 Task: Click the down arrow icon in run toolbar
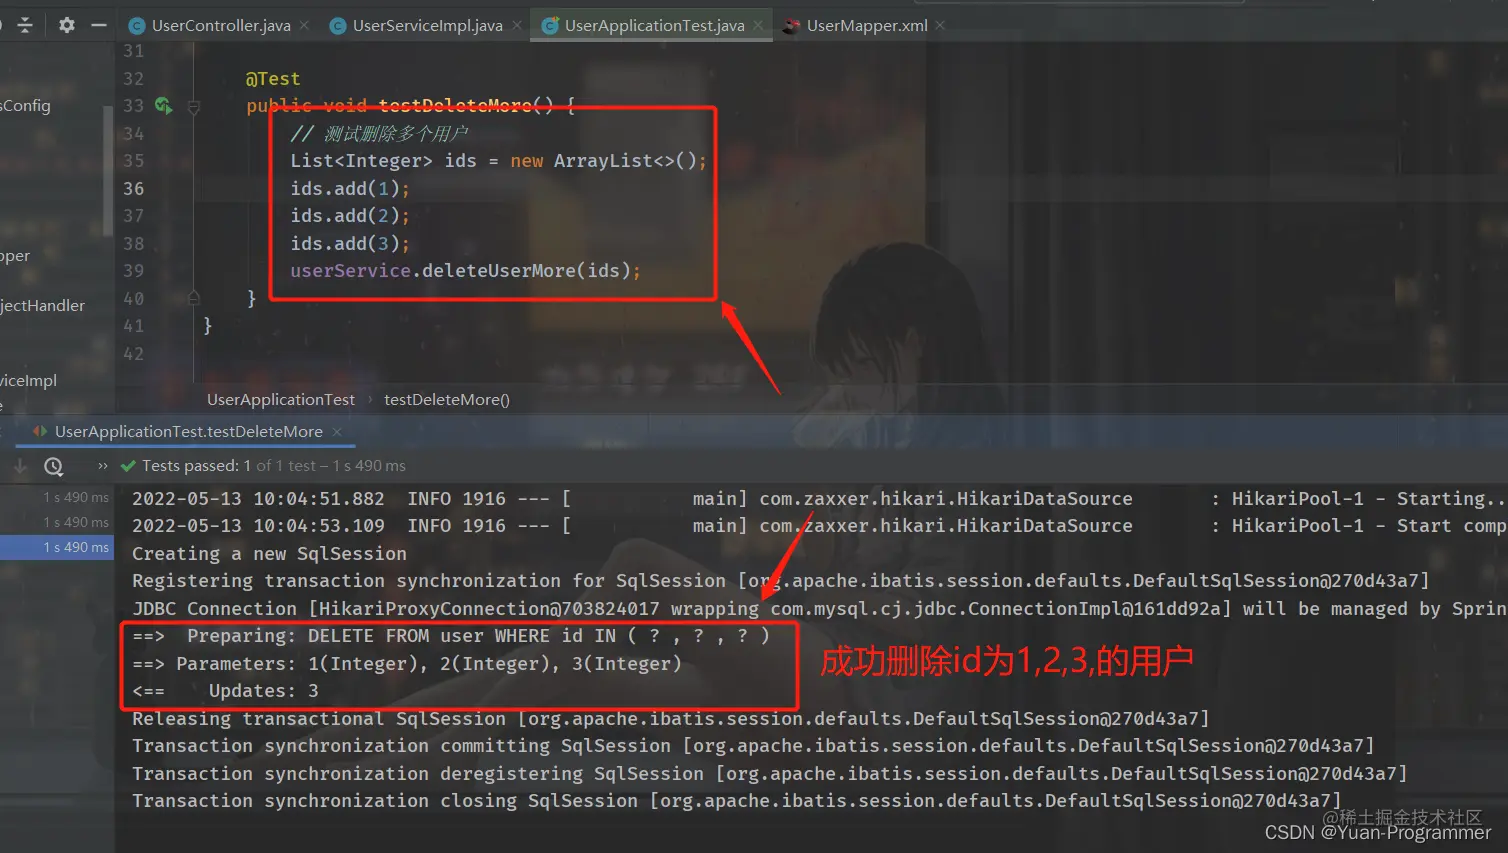(19, 466)
